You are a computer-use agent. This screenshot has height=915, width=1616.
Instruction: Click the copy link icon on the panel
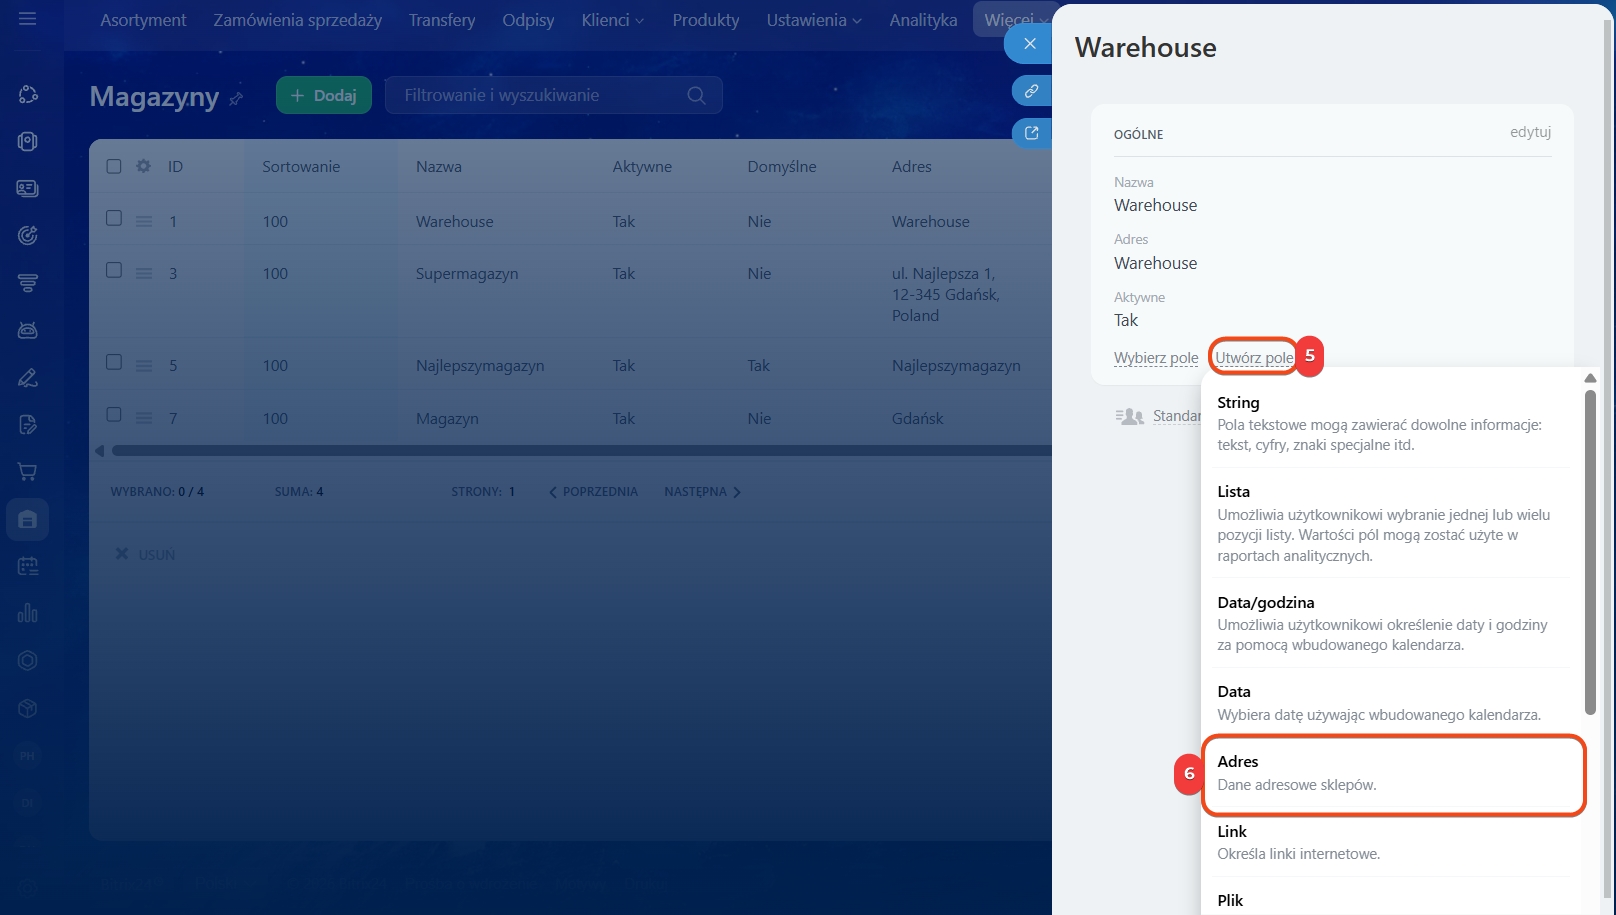coord(1030,91)
